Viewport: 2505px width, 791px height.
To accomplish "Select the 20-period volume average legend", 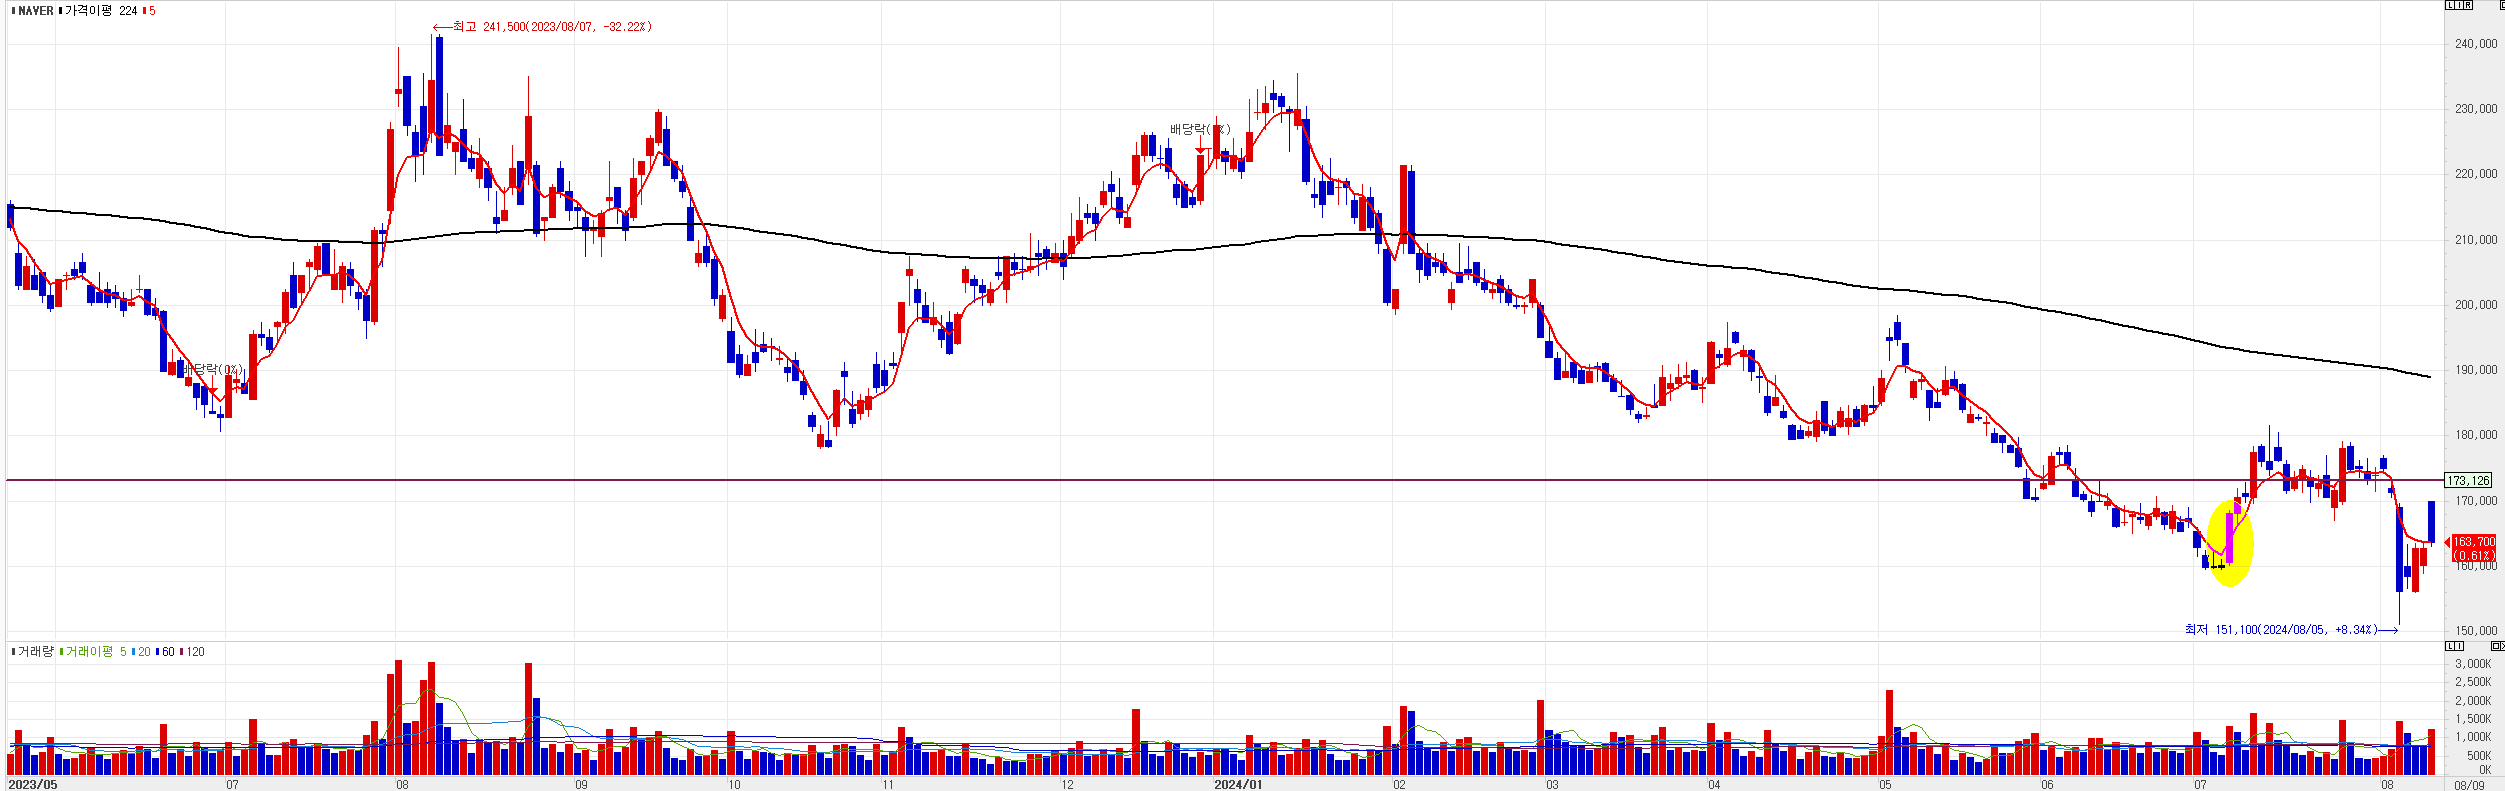I will click(x=141, y=652).
